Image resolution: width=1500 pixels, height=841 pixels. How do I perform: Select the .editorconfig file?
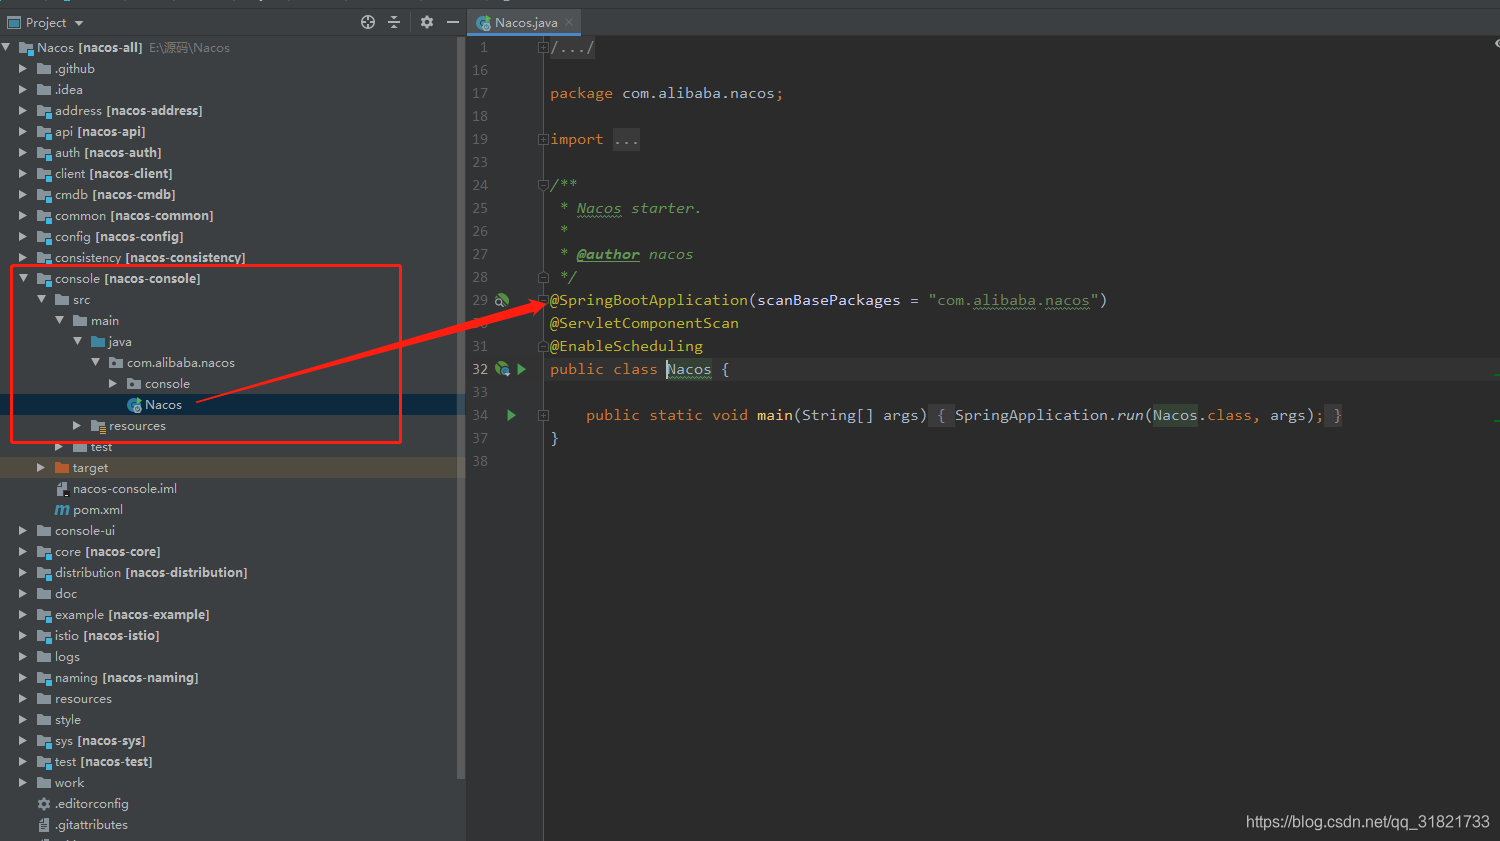(x=91, y=804)
